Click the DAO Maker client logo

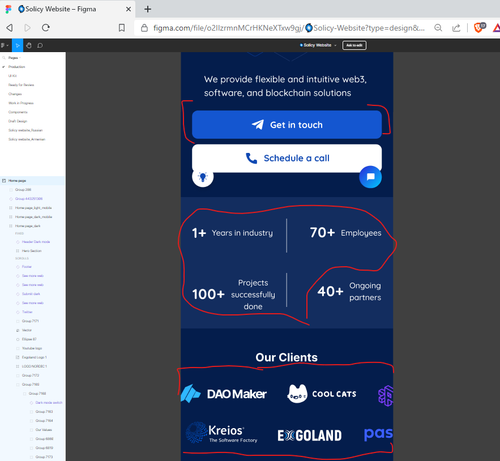click(x=224, y=394)
